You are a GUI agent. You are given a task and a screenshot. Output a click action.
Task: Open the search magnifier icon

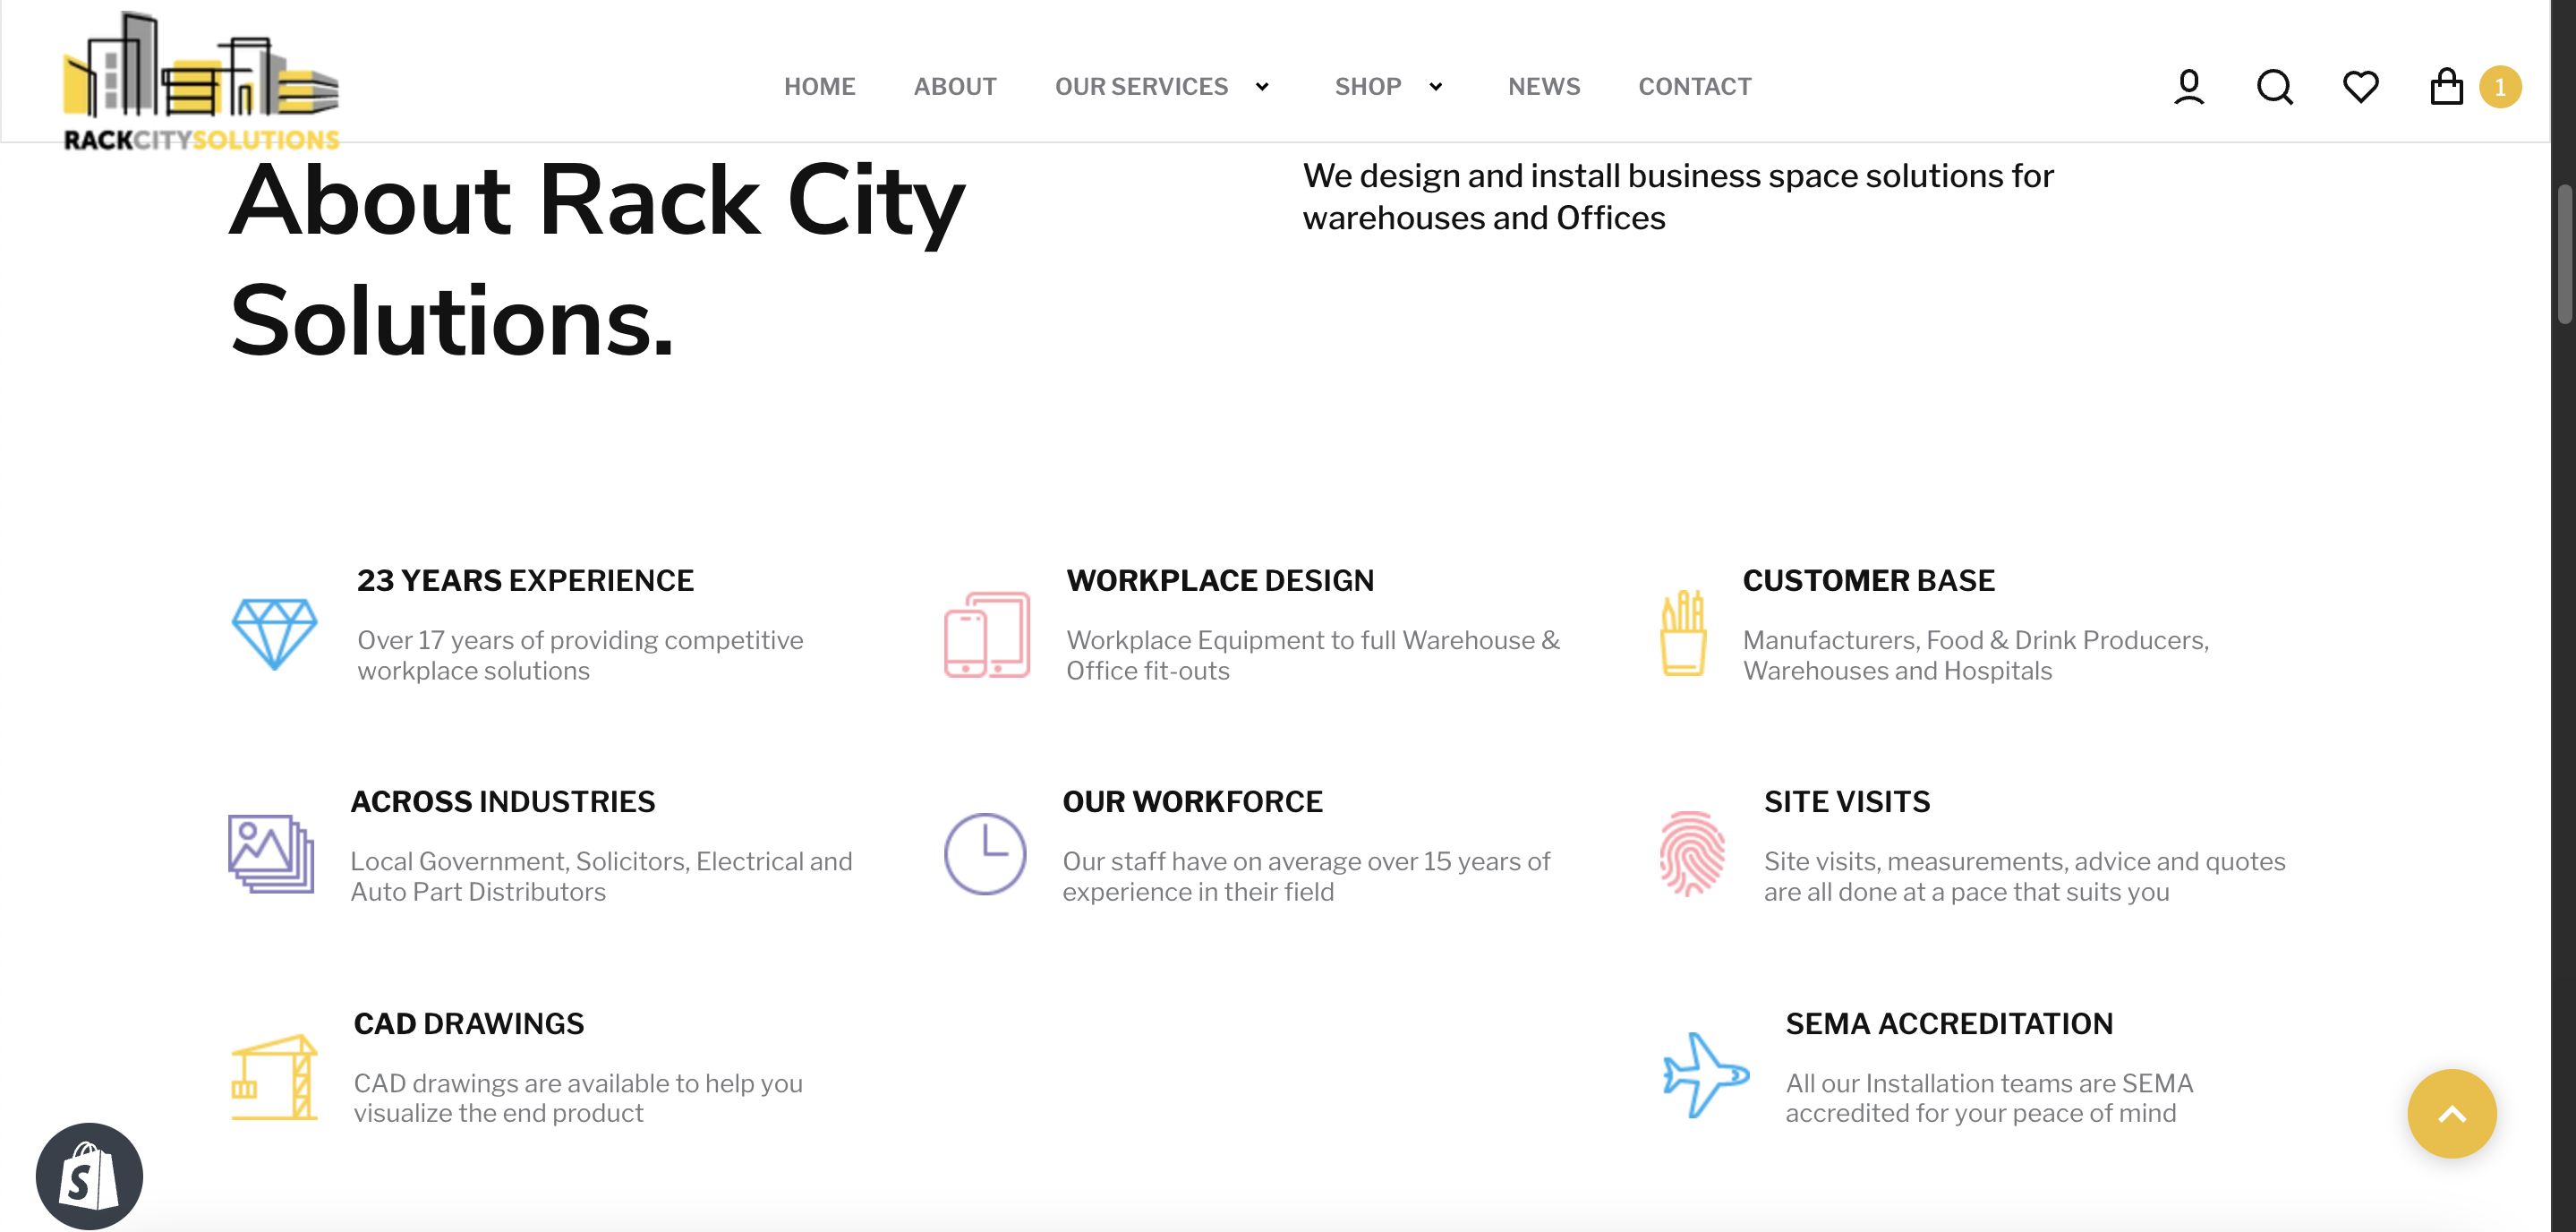point(2274,86)
